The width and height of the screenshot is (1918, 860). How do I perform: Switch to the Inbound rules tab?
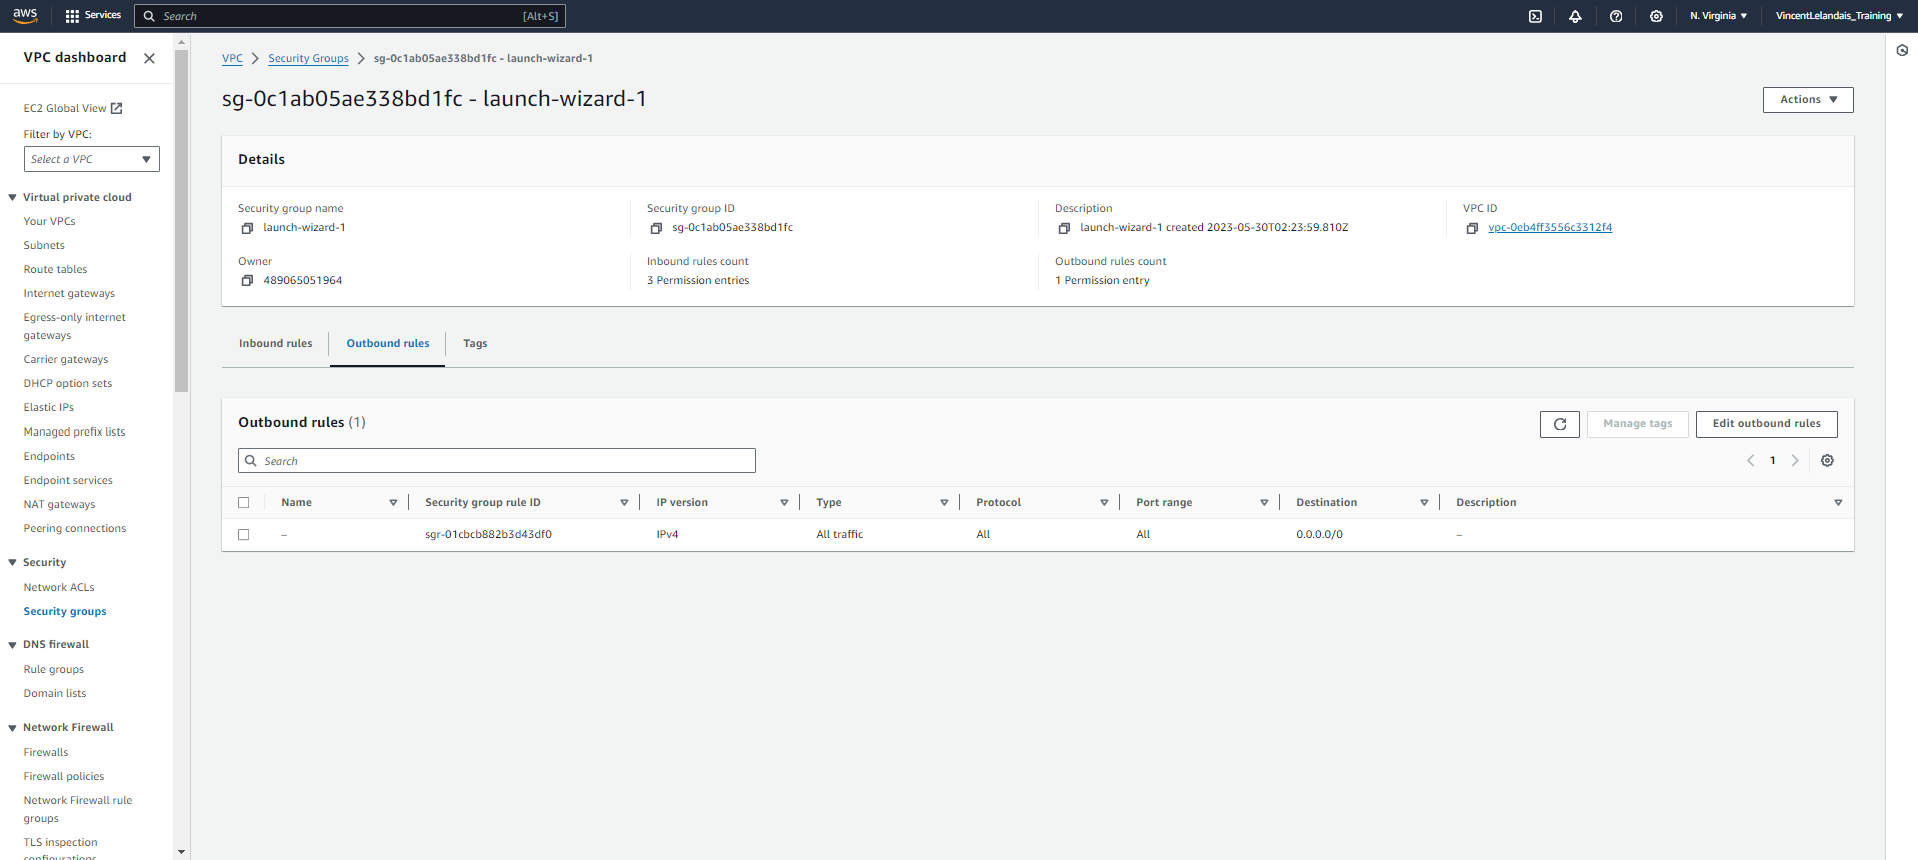click(275, 344)
